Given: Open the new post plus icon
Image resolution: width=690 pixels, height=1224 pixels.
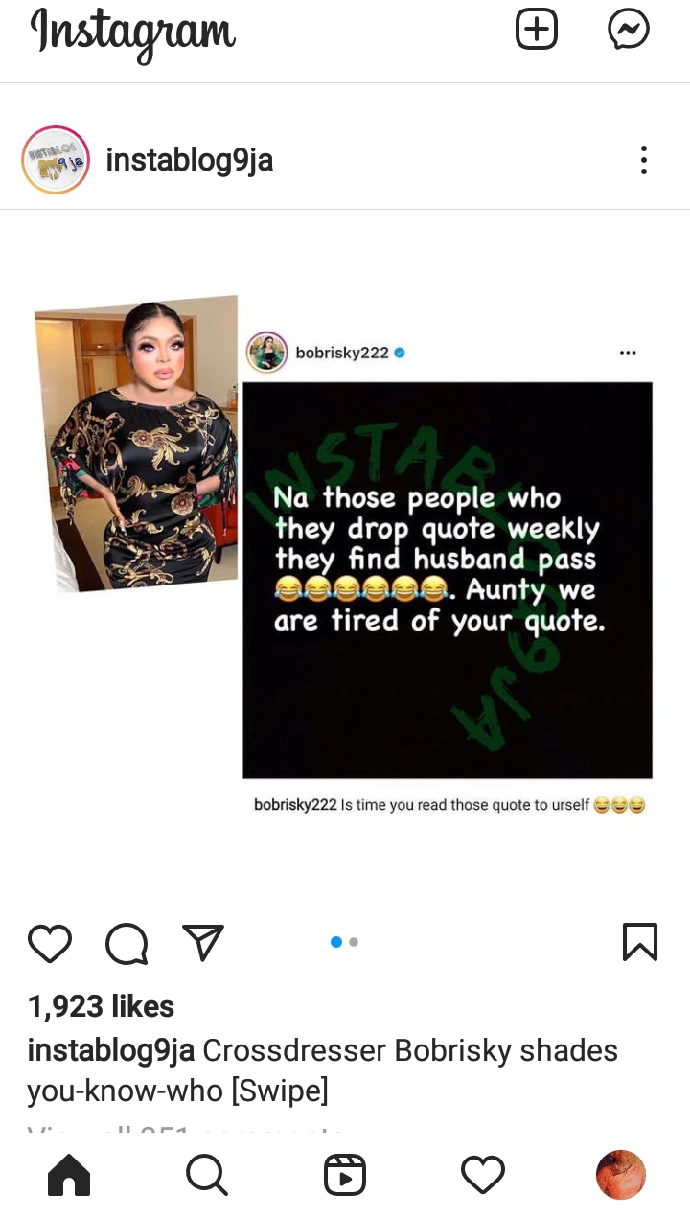Looking at the screenshot, I should coord(537,30).
